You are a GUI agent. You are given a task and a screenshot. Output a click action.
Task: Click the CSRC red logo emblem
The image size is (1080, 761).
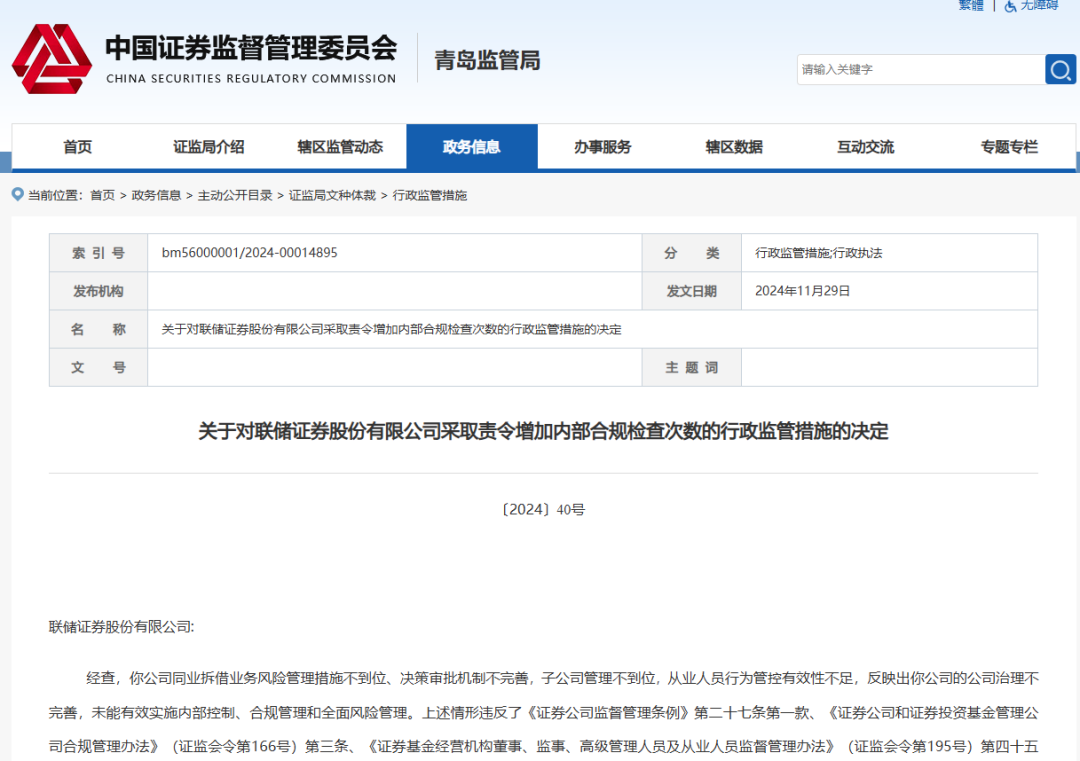(x=52, y=59)
